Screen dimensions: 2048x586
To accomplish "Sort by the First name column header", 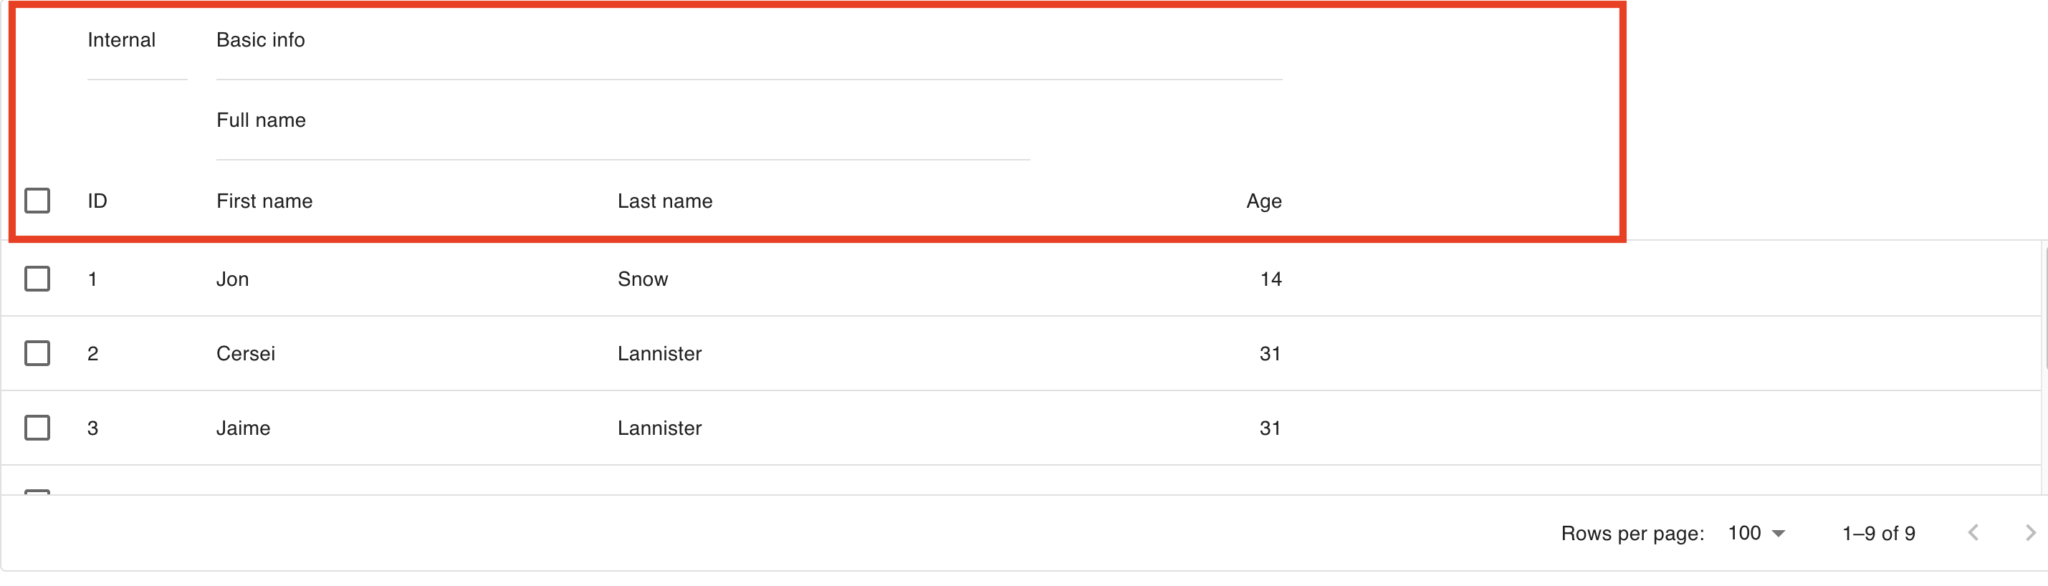I will click(x=264, y=201).
